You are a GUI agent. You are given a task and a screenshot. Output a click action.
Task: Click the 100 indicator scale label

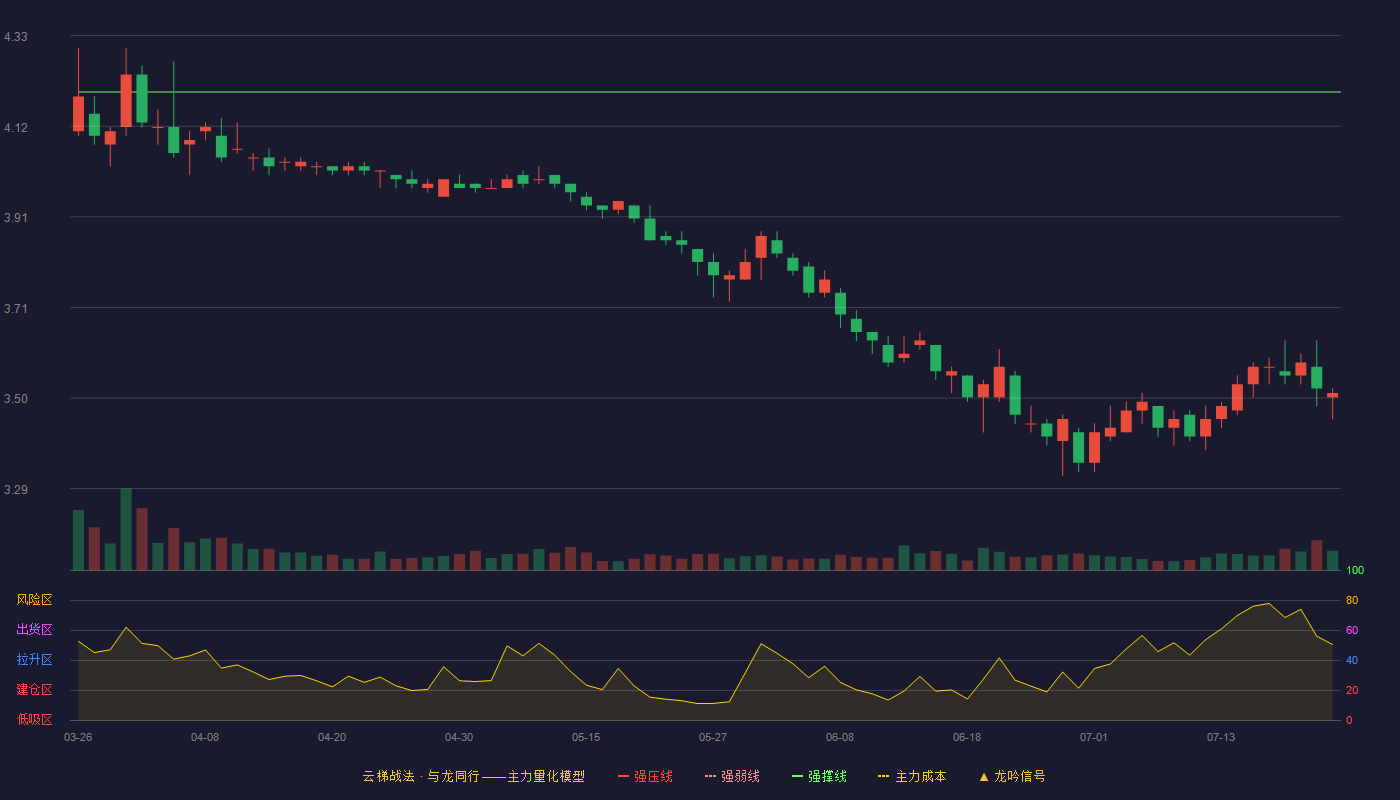pyautogui.click(x=1355, y=570)
